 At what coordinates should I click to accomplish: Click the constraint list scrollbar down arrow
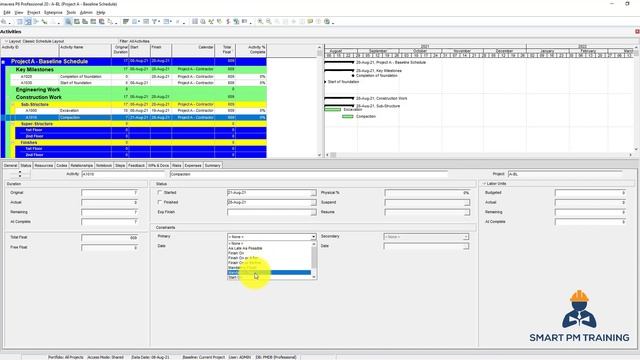[314, 277]
